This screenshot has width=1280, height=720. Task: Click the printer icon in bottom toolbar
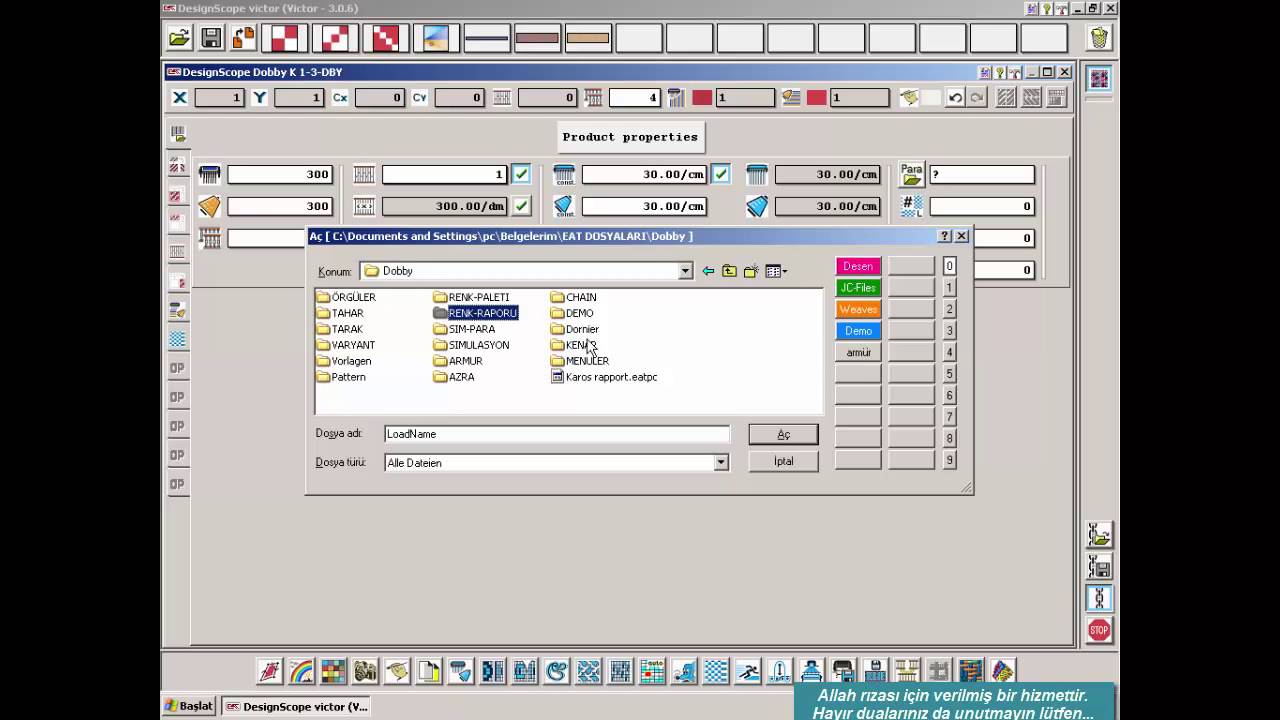click(x=843, y=671)
